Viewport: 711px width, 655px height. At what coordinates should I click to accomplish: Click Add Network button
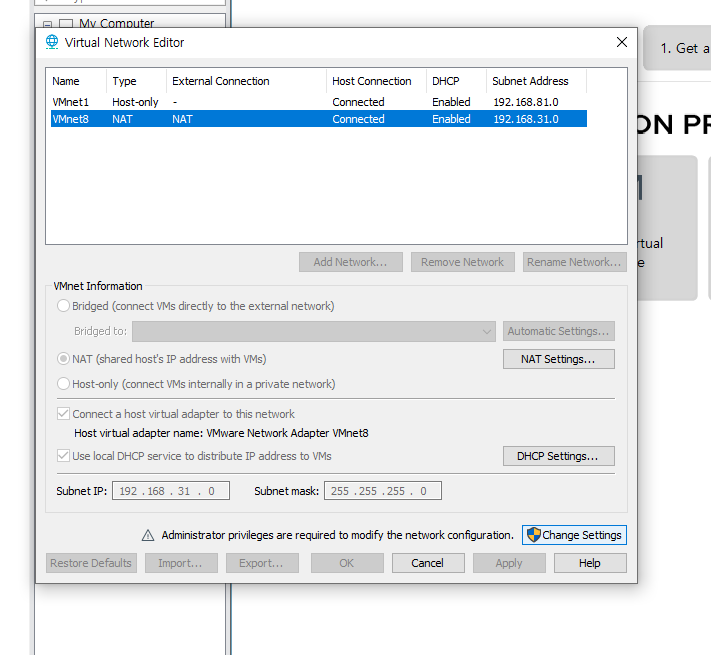coord(351,262)
